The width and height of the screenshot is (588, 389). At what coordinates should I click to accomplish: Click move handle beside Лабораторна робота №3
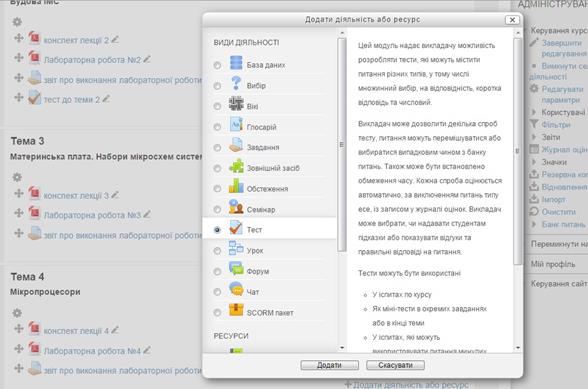19,213
